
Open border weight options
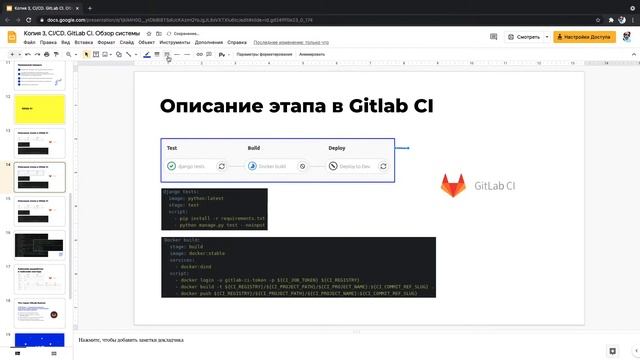(157, 54)
